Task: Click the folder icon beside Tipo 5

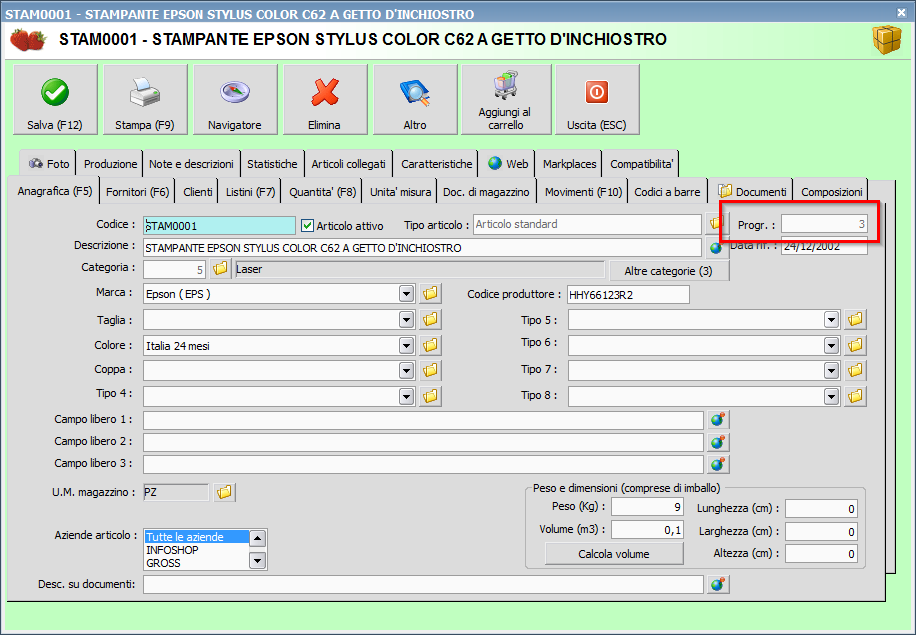Action: pos(855,319)
